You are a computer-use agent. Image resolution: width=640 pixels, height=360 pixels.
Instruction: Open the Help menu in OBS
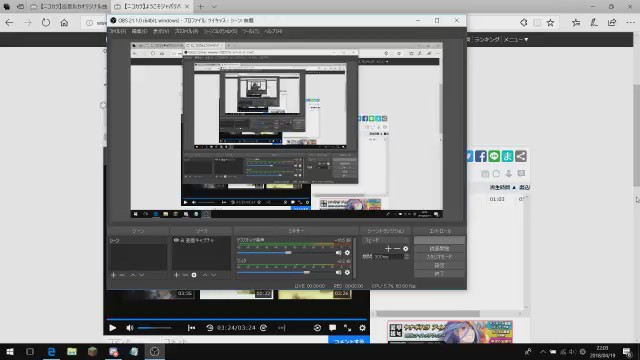pos(273,31)
